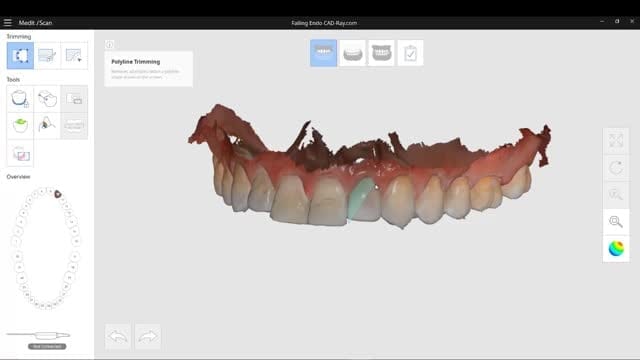The height and width of the screenshot is (360, 640).
Task: Click the magnifier zoom icon
Action: coord(616,222)
